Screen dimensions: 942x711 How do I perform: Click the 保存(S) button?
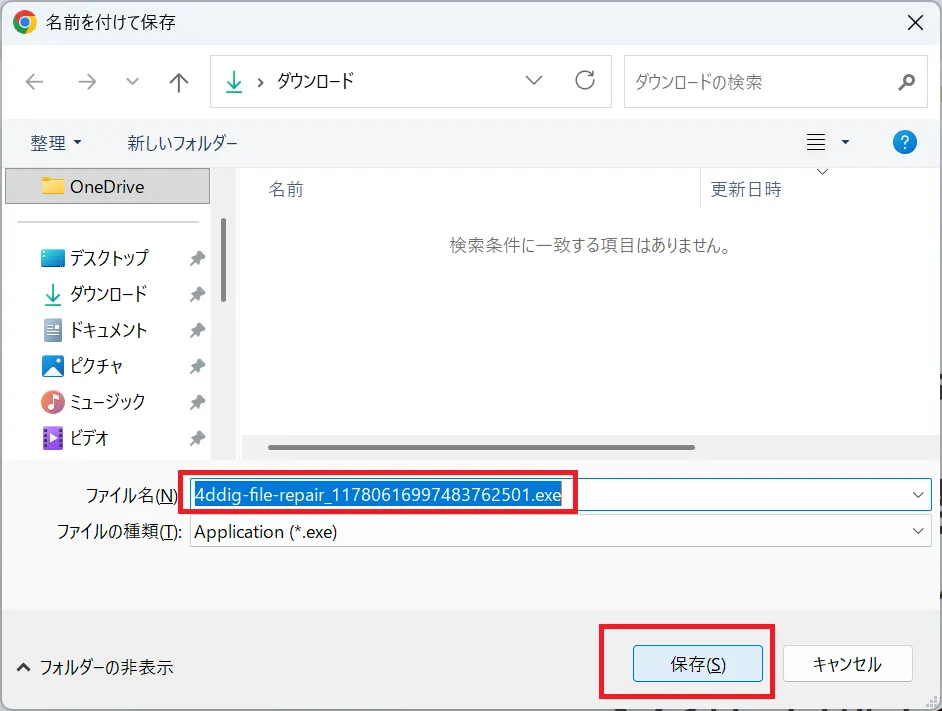pyautogui.click(x=697, y=664)
